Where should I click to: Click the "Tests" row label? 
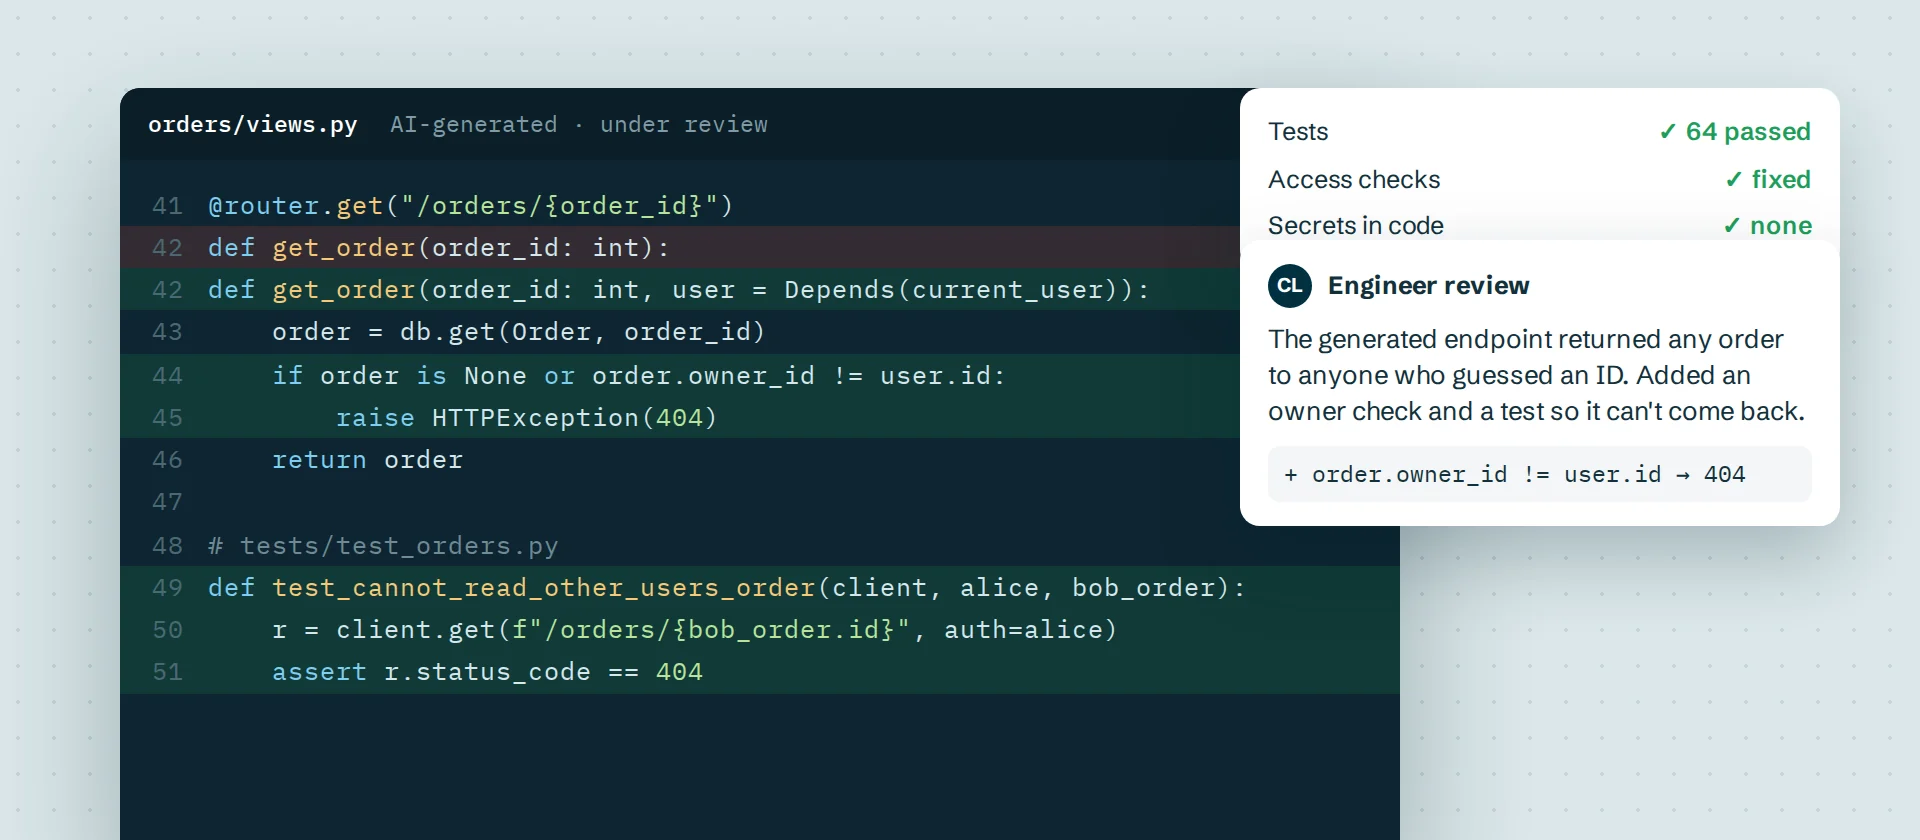1298,132
